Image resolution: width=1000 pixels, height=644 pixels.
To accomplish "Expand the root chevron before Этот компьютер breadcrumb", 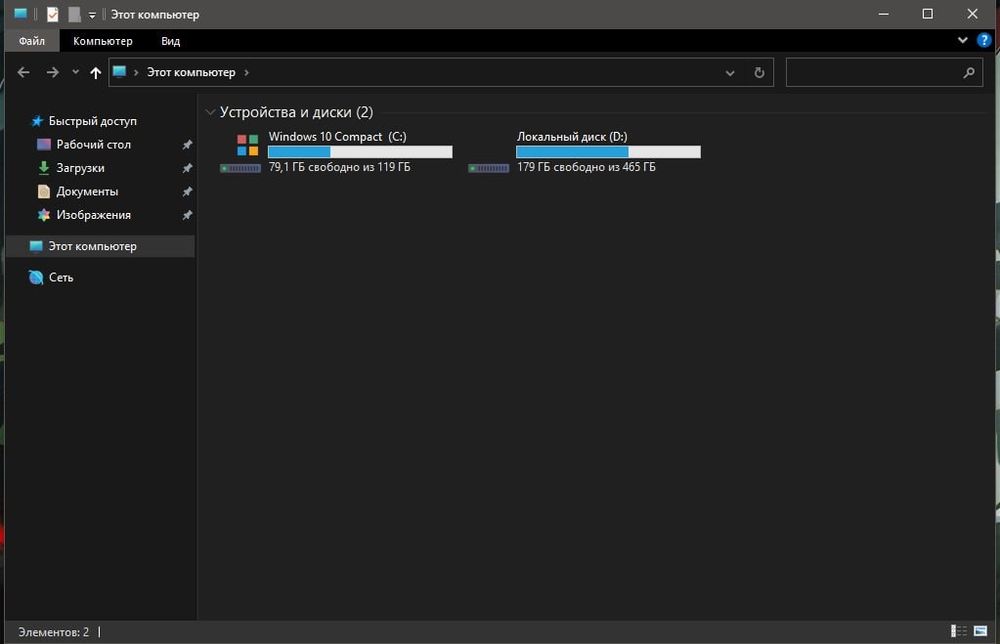I will (x=136, y=73).
